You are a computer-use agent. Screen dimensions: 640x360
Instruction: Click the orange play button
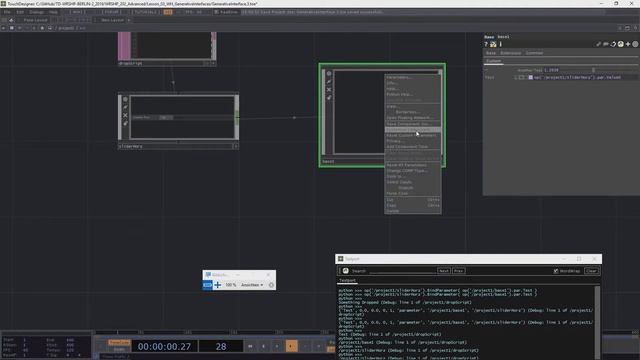tap(291, 346)
